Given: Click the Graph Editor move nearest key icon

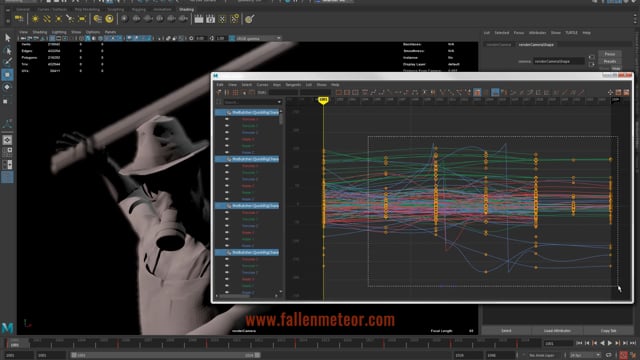Looking at the screenshot, I should click(219, 93).
